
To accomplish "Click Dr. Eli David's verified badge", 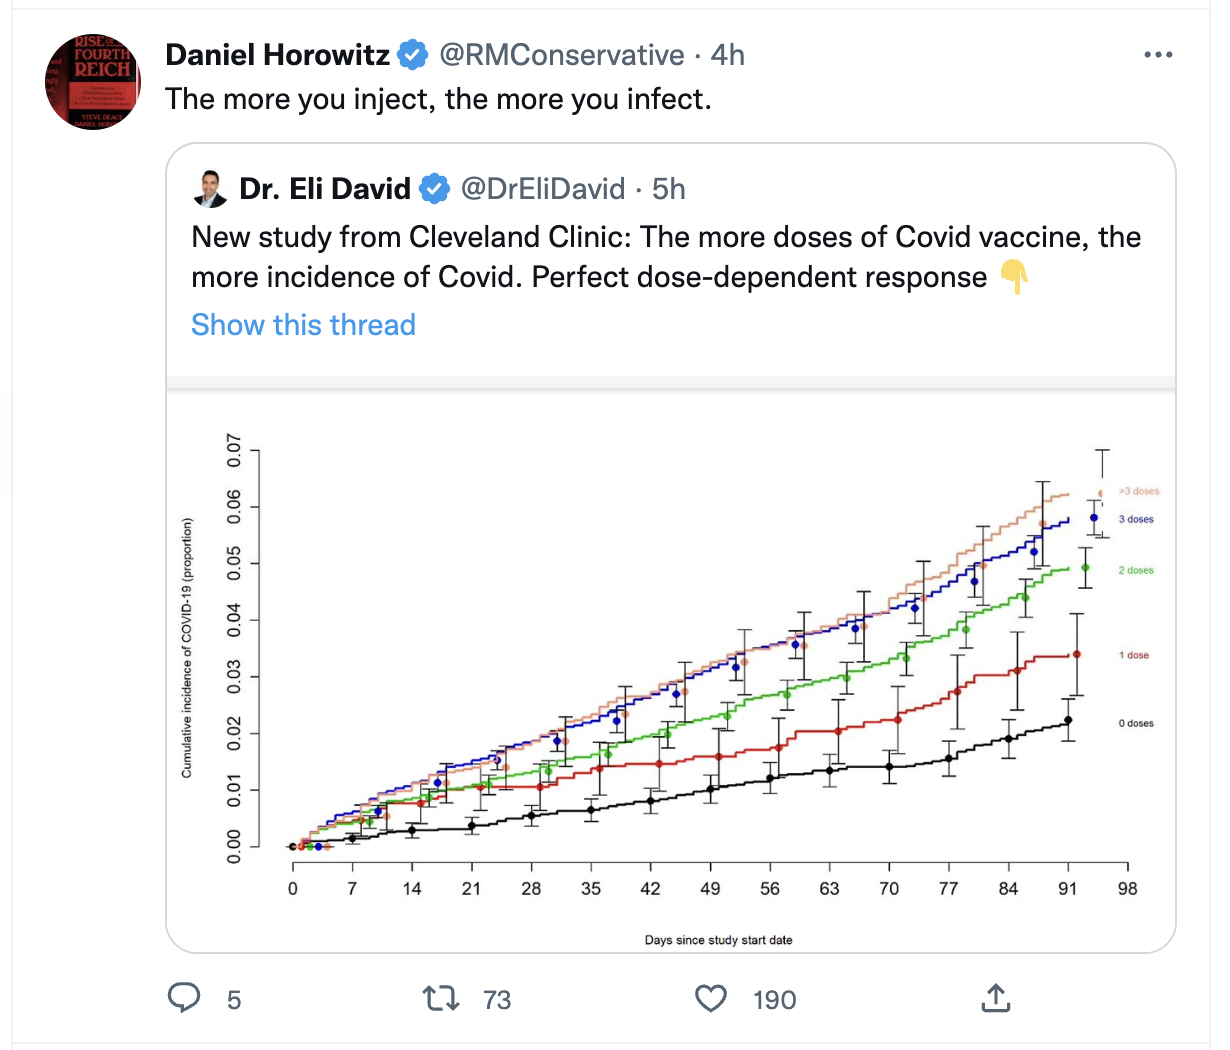I will (435, 188).
